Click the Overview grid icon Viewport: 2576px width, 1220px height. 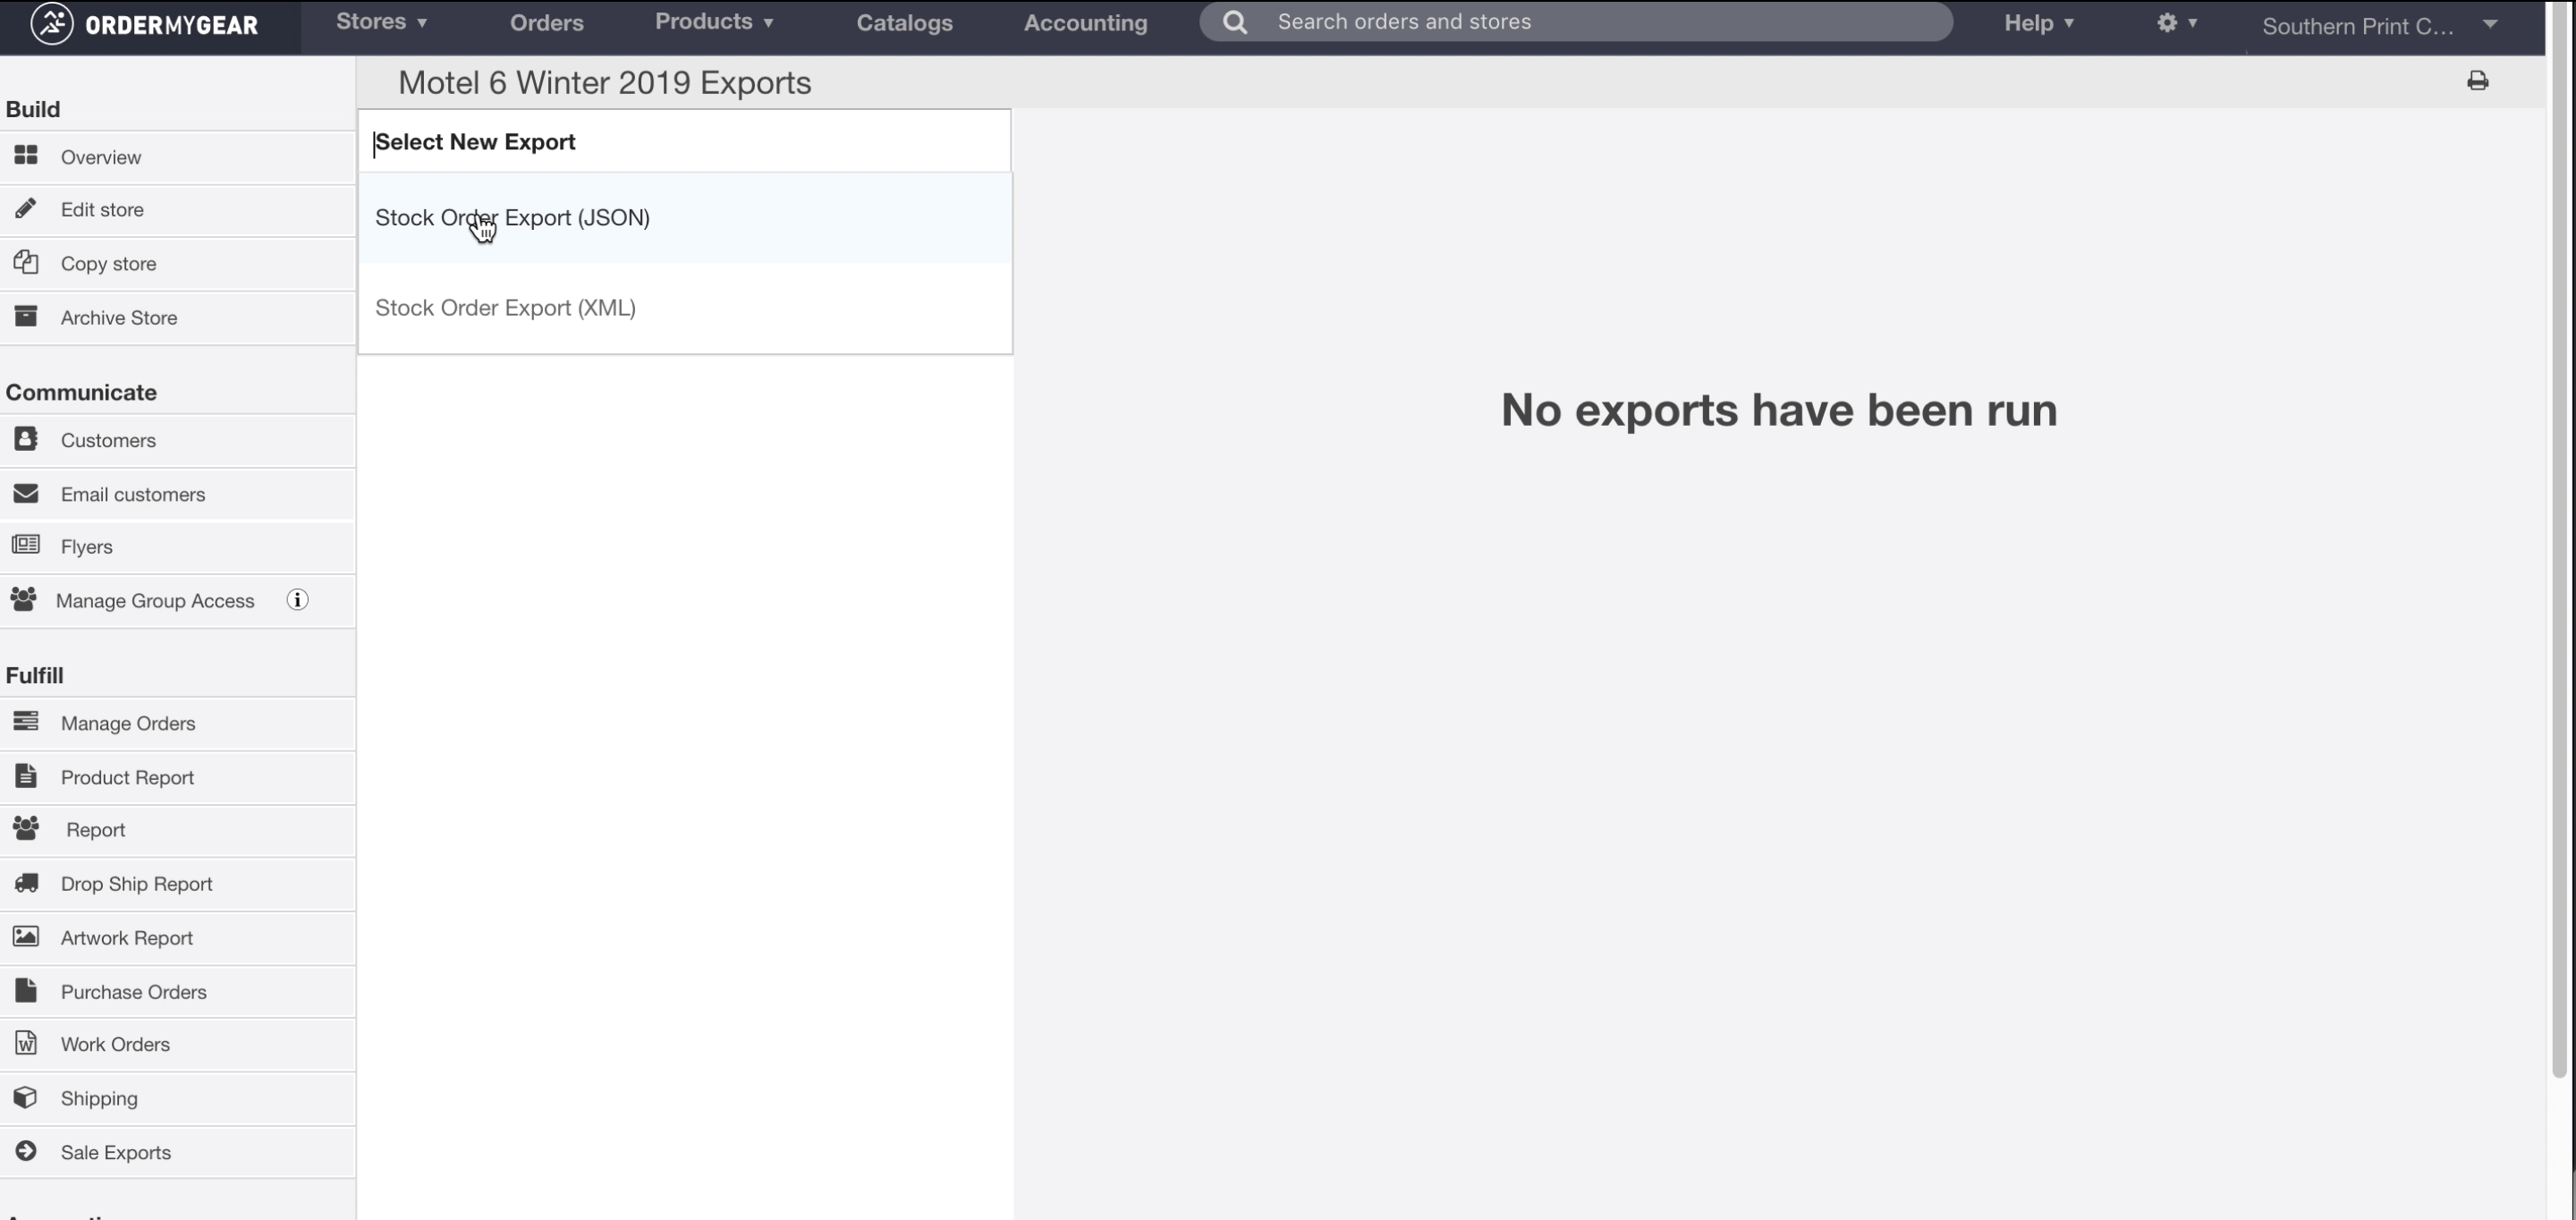(26, 155)
